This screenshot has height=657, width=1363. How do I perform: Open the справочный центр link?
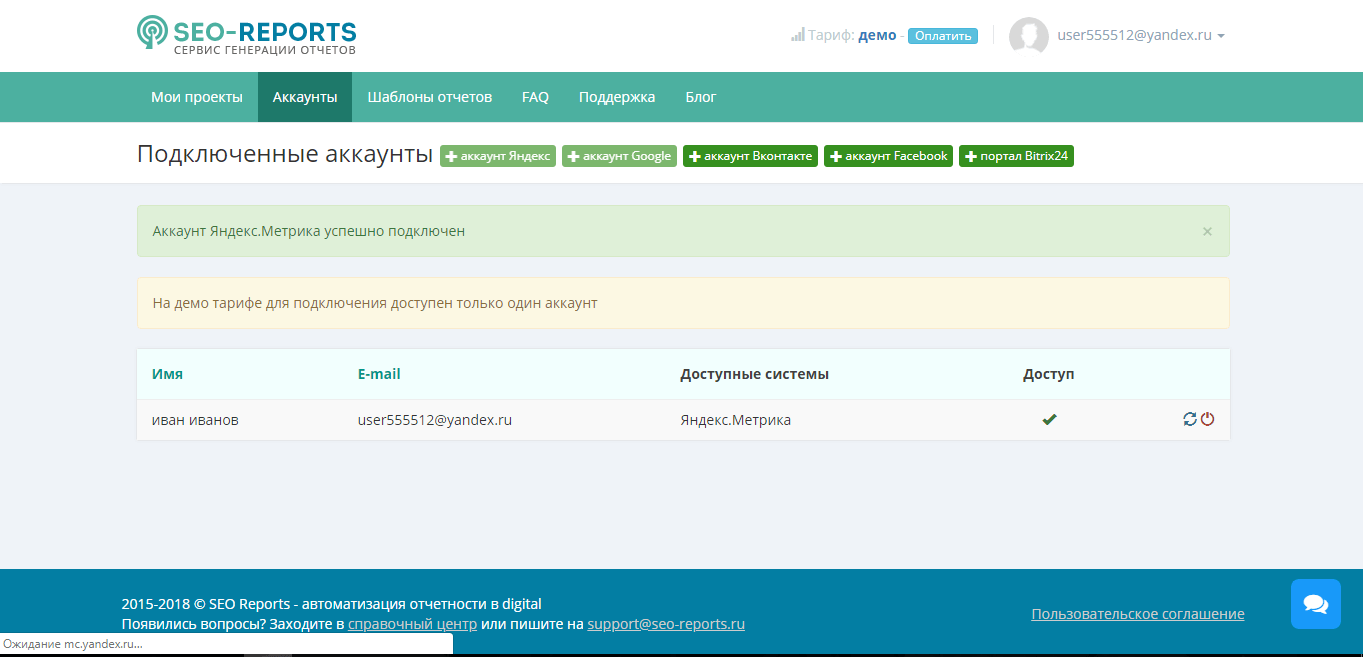coord(412,624)
